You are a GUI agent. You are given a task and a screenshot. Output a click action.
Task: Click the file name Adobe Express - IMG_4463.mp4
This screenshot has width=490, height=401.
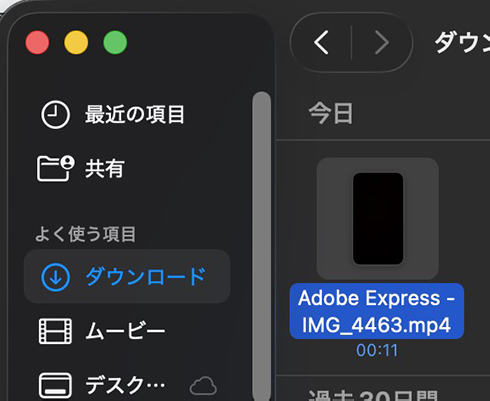[x=377, y=311]
